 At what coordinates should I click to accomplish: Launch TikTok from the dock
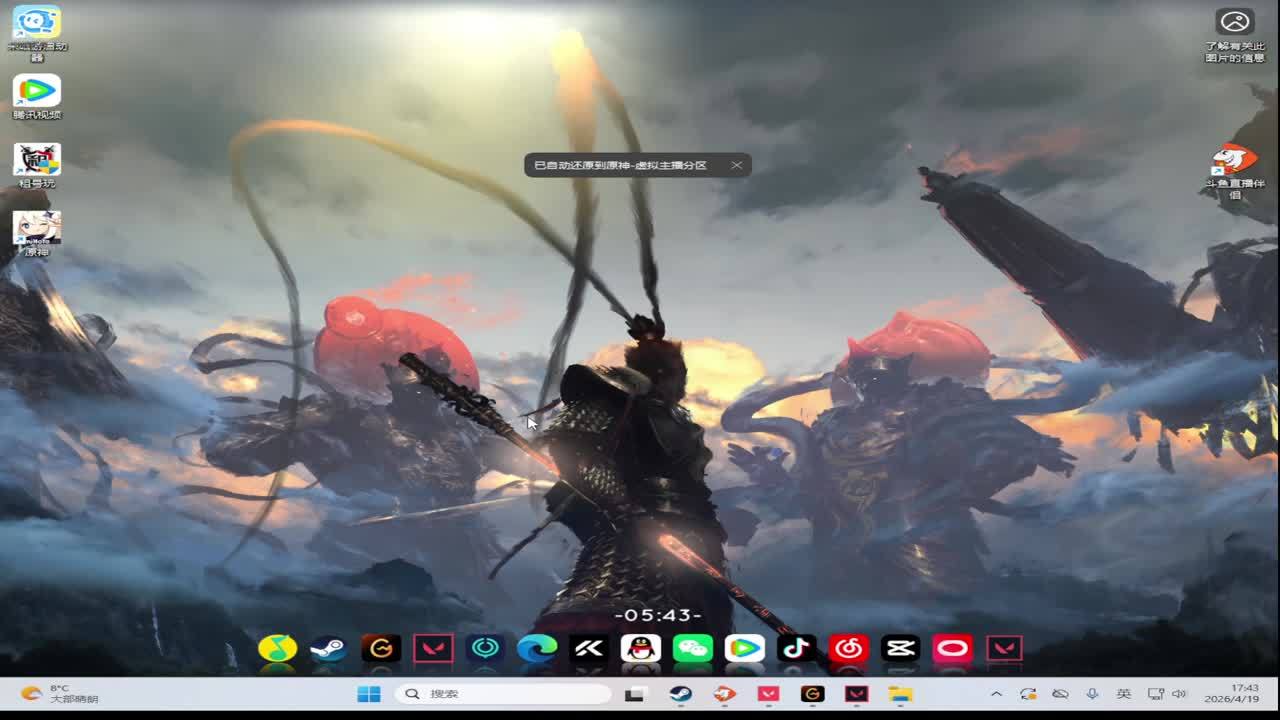pyautogui.click(x=796, y=649)
